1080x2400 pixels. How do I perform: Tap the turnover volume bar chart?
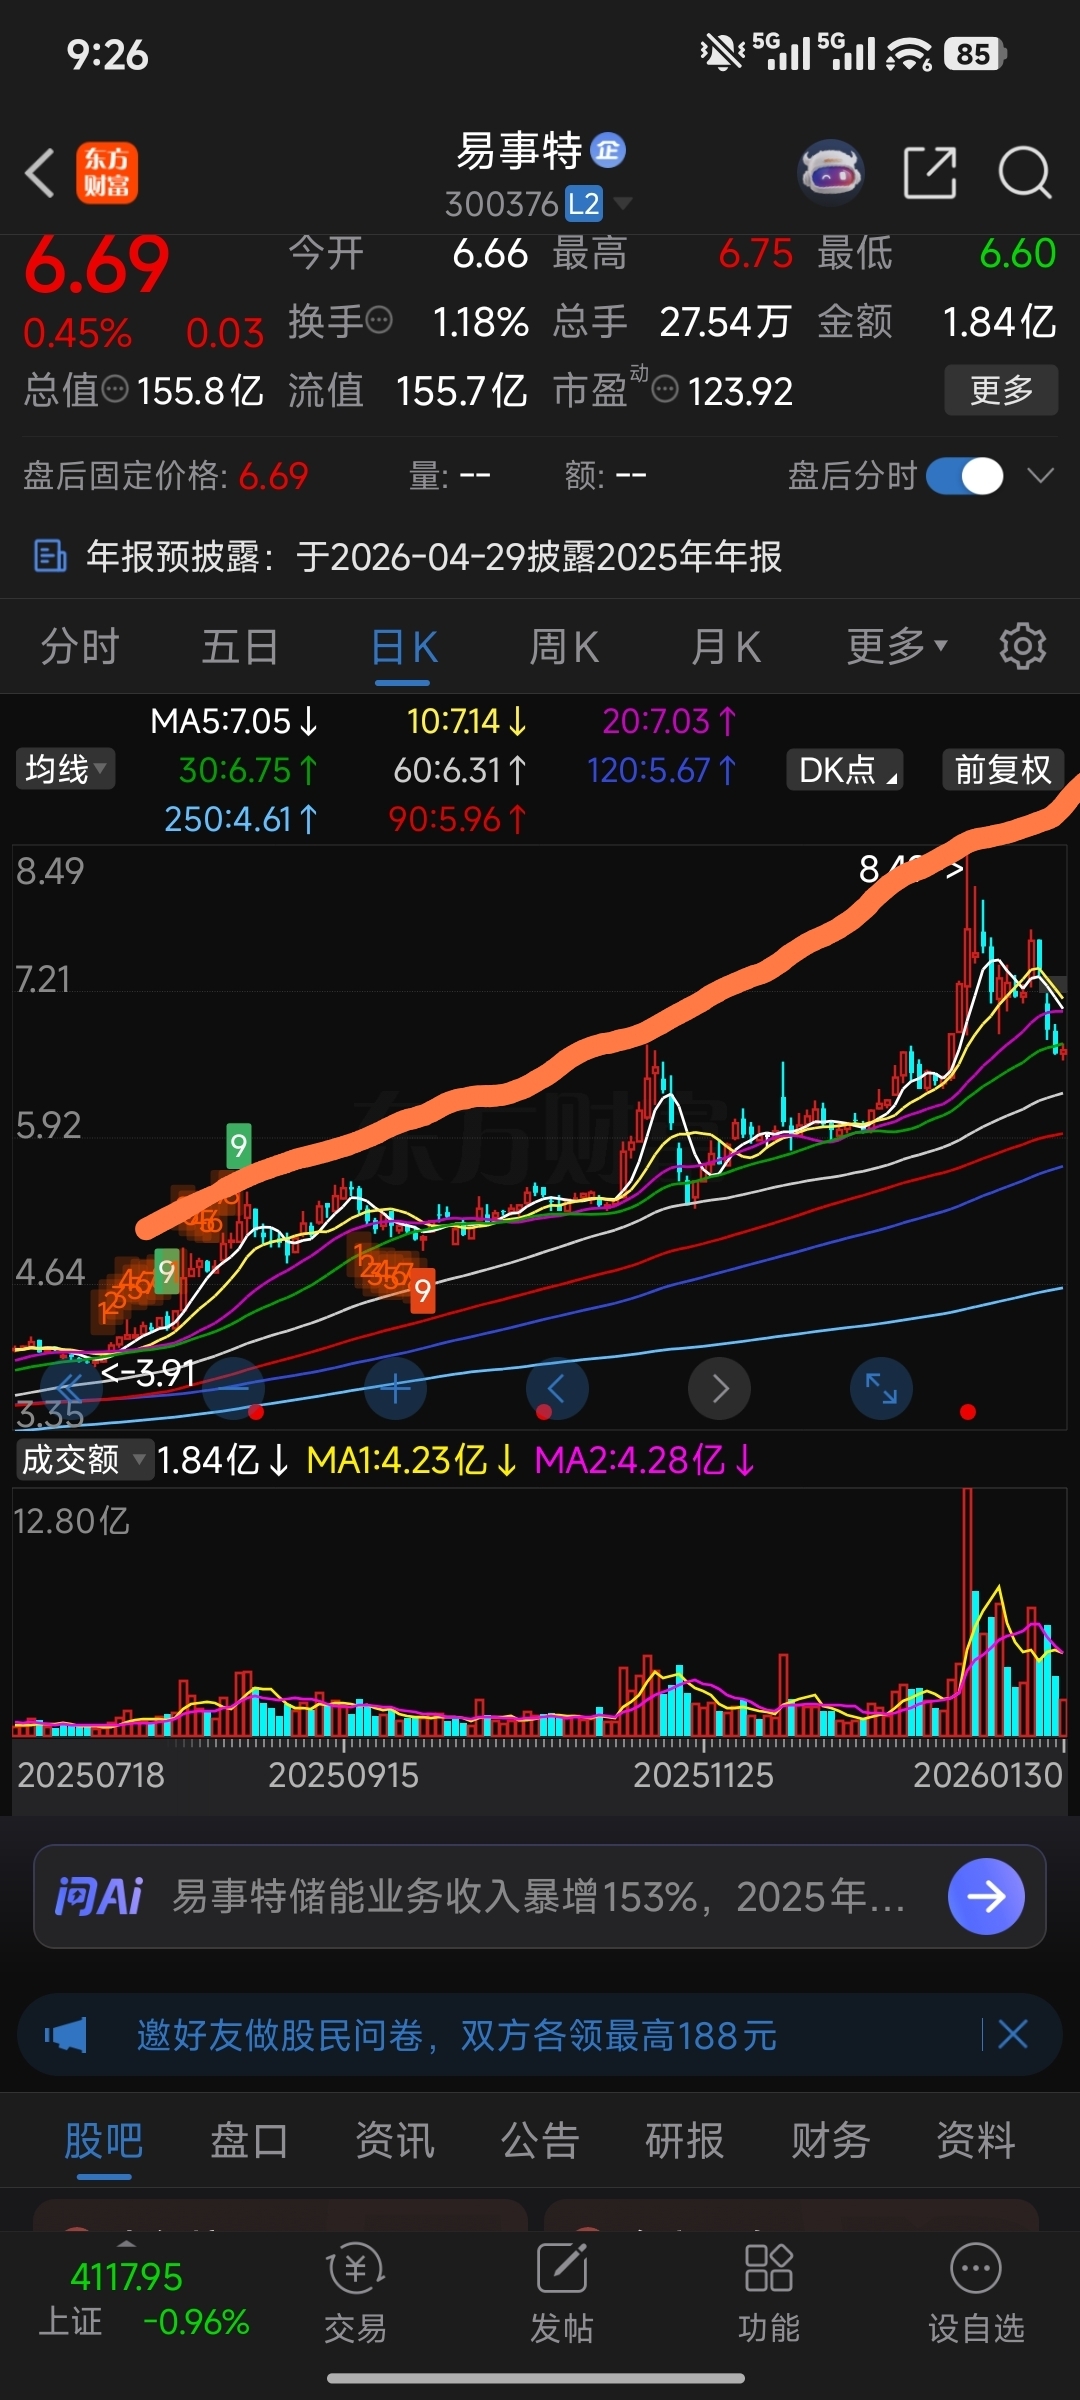tap(539, 1612)
